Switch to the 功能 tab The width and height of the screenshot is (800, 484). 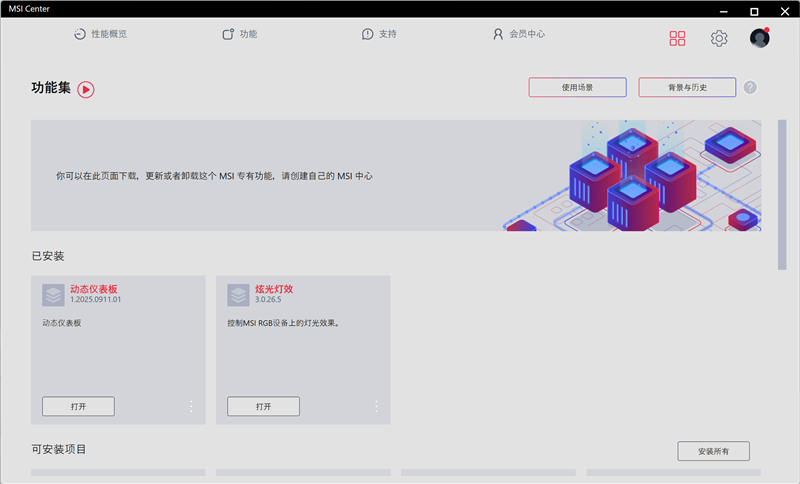pyautogui.click(x=240, y=34)
